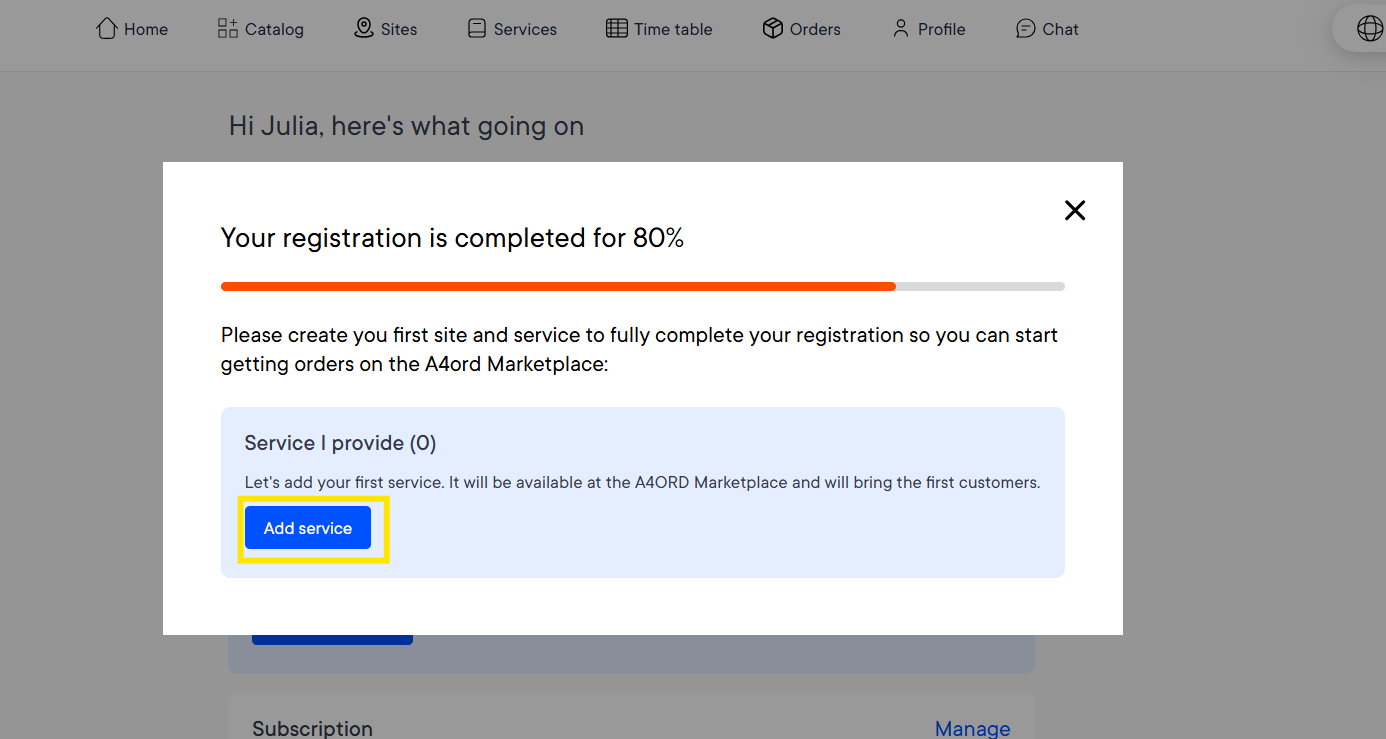Open the Chat menu label
The image size is (1386, 739).
click(x=1060, y=29)
